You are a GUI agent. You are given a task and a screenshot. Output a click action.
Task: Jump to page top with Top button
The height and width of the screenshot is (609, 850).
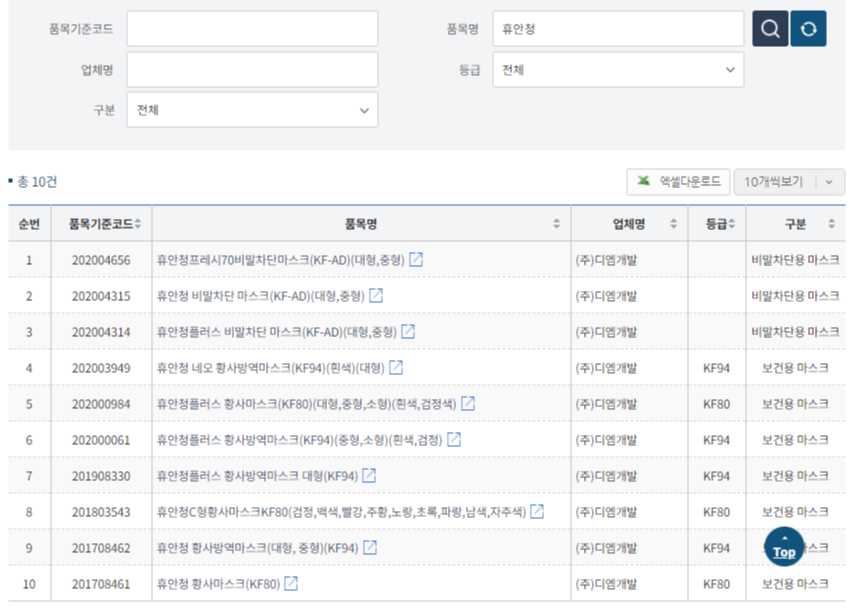coord(784,547)
